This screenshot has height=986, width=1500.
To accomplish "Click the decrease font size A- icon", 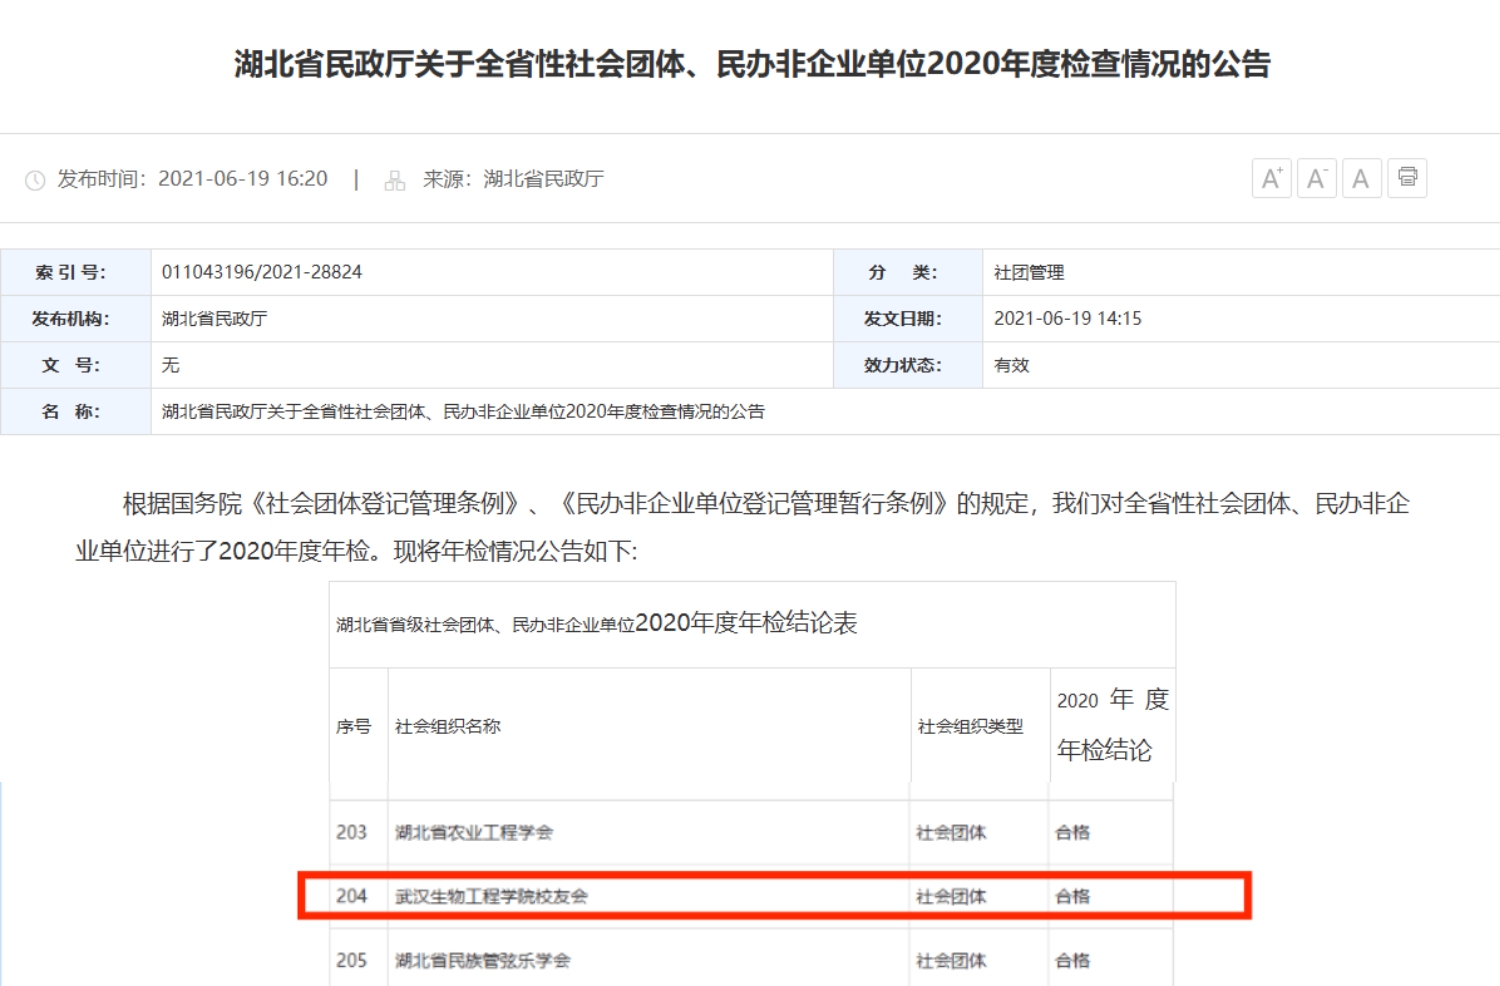I will (1316, 179).
